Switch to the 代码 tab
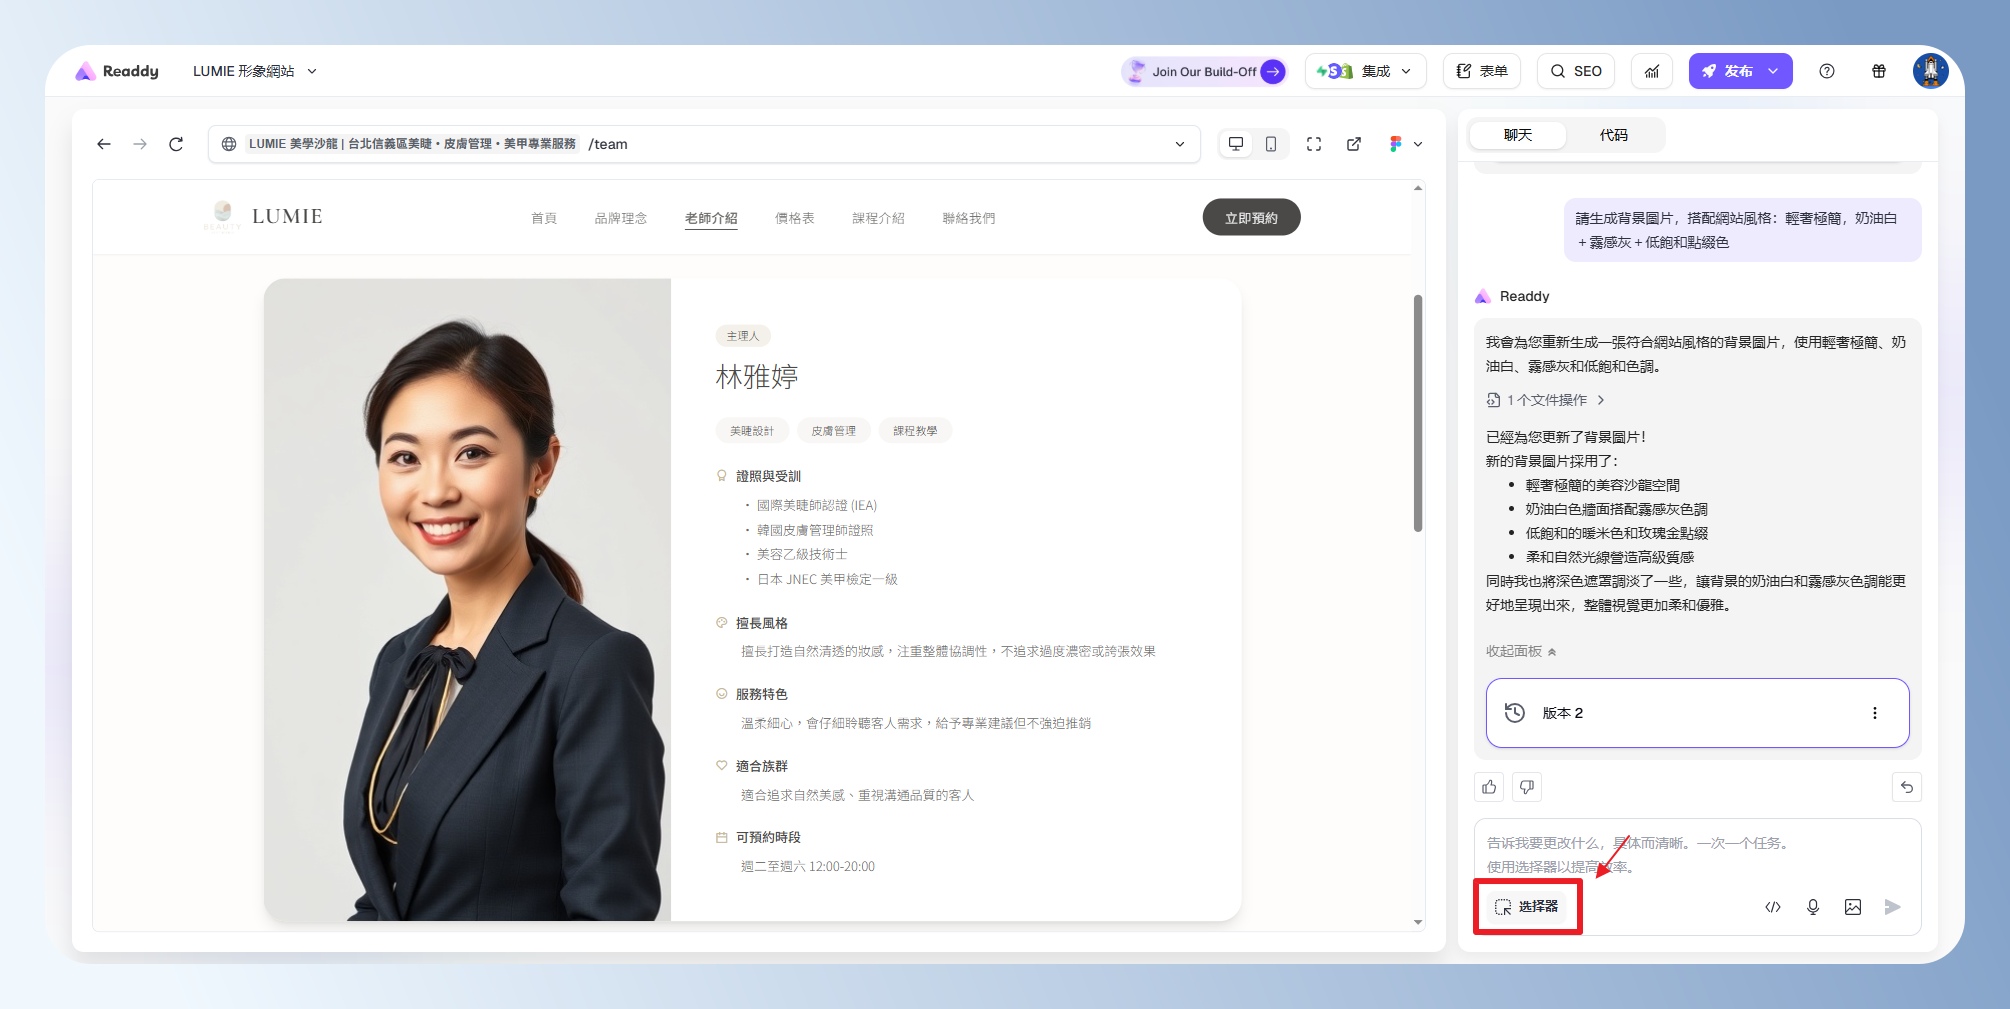This screenshot has width=2010, height=1009. 1613,135
